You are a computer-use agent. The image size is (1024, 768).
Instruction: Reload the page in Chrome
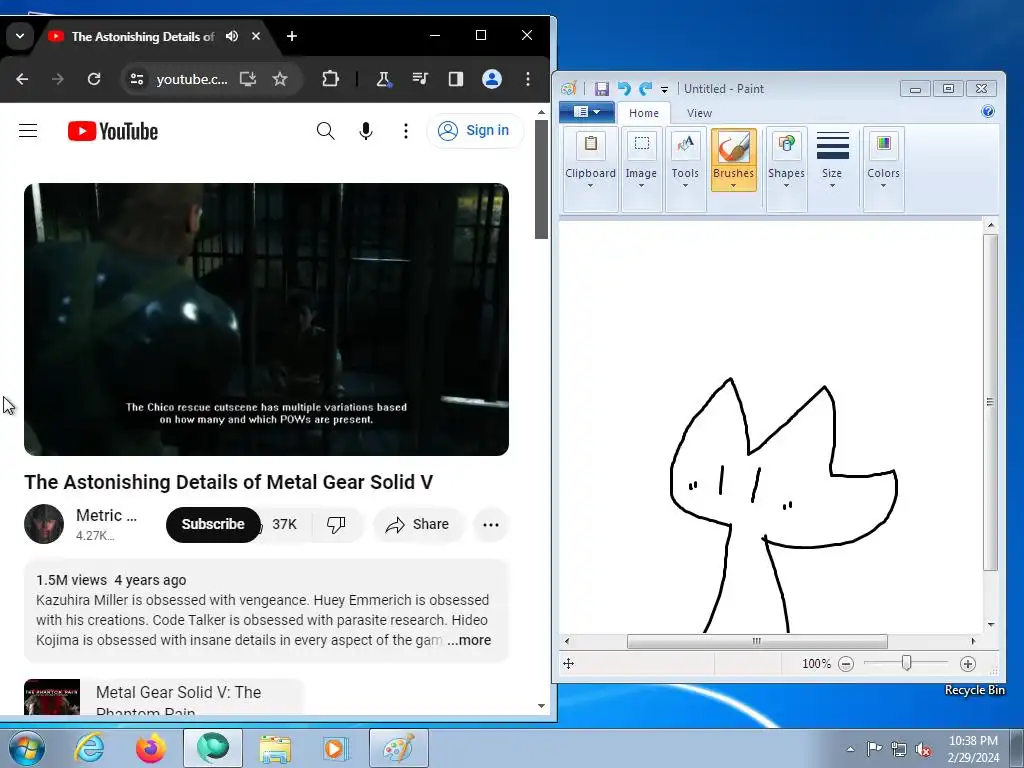click(94, 79)
